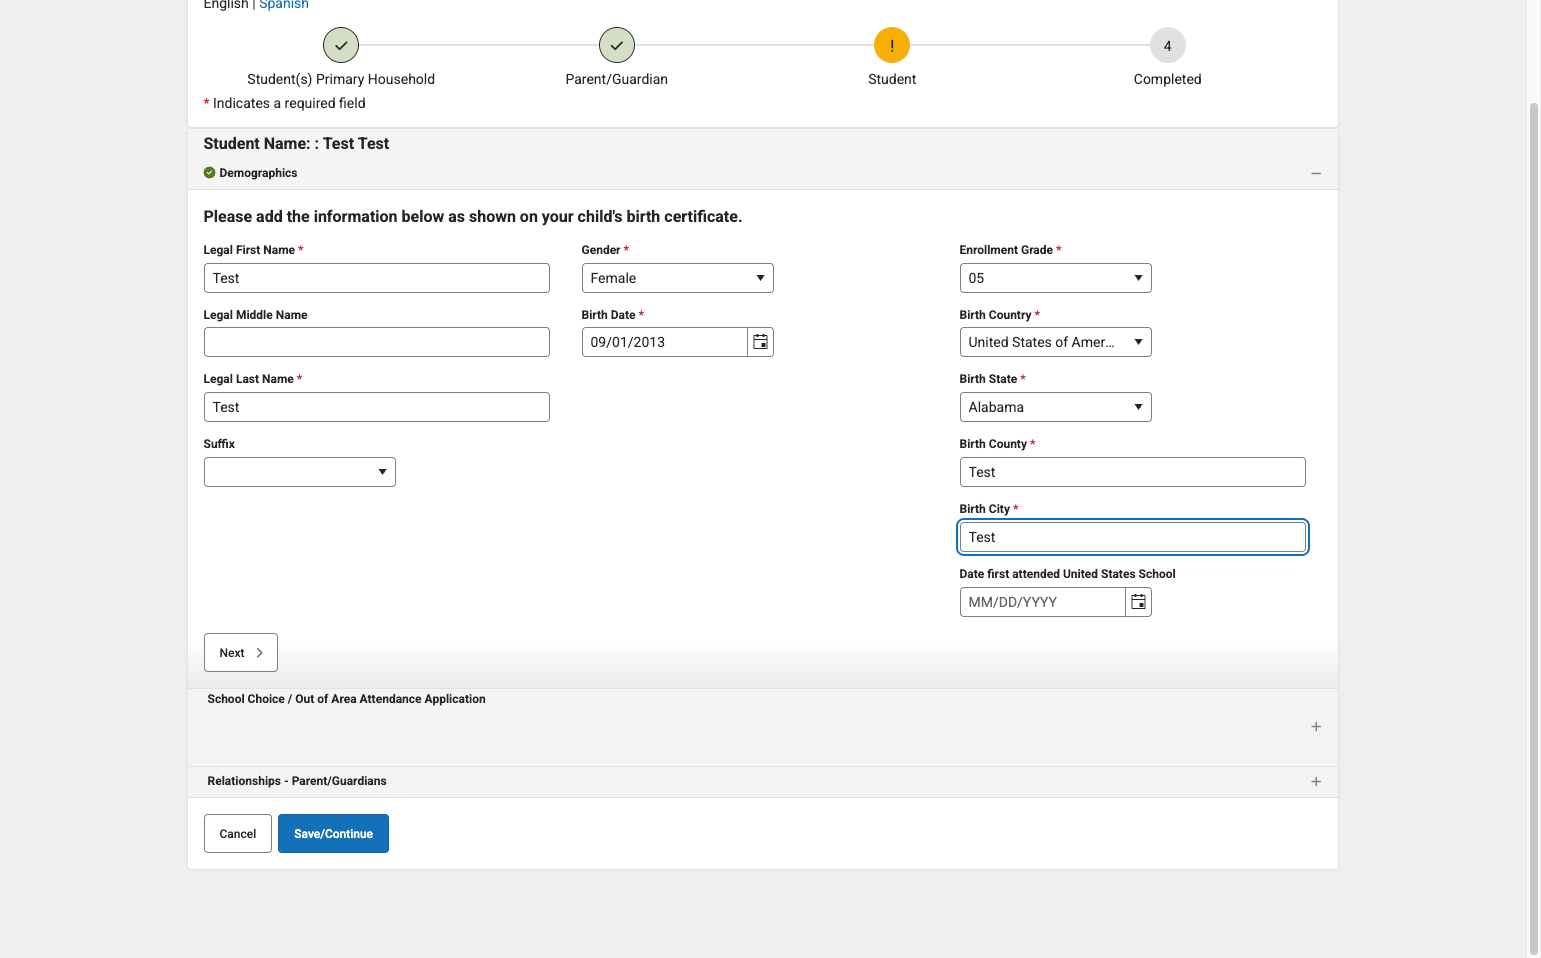Collapse the Demographics section with minus icon
Viewport: 1541px width, 958px height.
tap(1316, 174)
